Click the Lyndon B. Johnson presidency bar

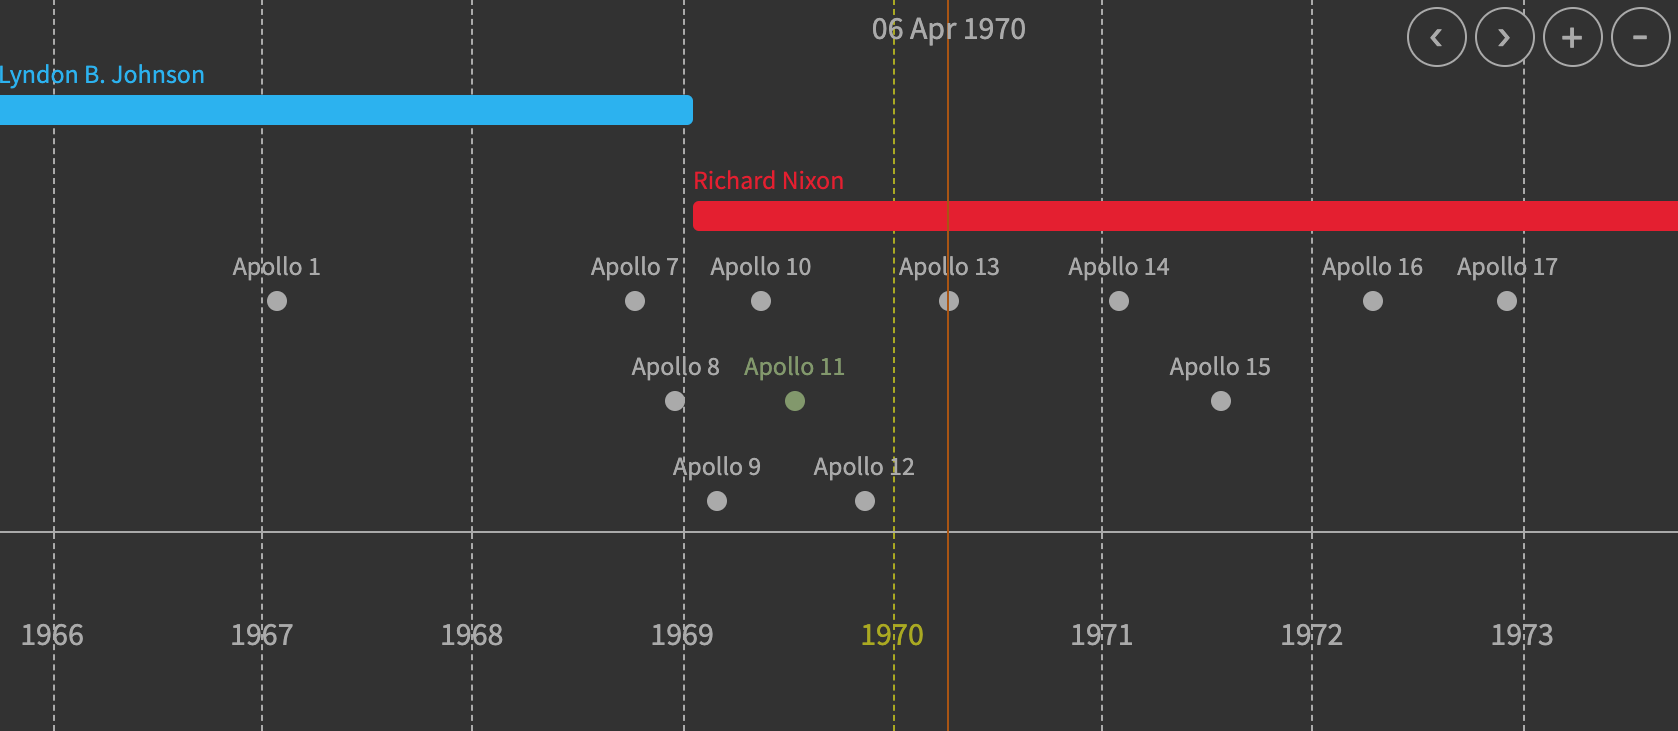(x=345, y=110)
